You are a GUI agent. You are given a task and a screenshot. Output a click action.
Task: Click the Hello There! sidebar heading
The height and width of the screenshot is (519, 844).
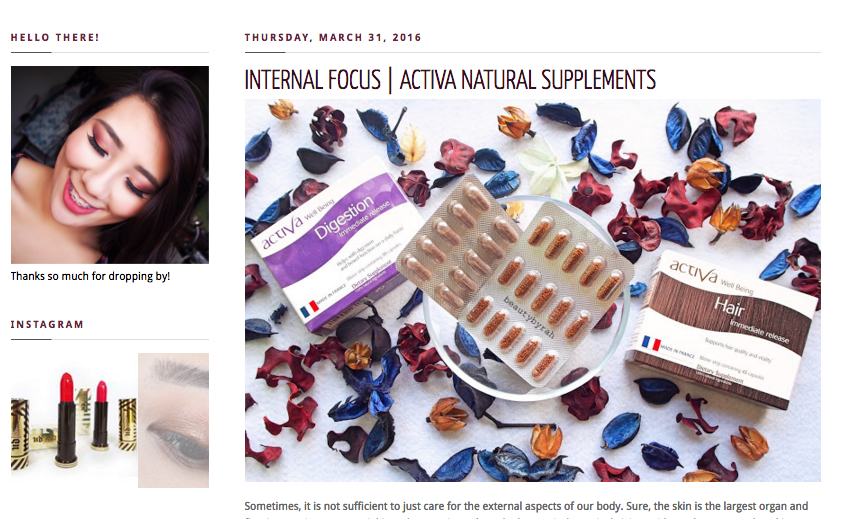(55, 38)
